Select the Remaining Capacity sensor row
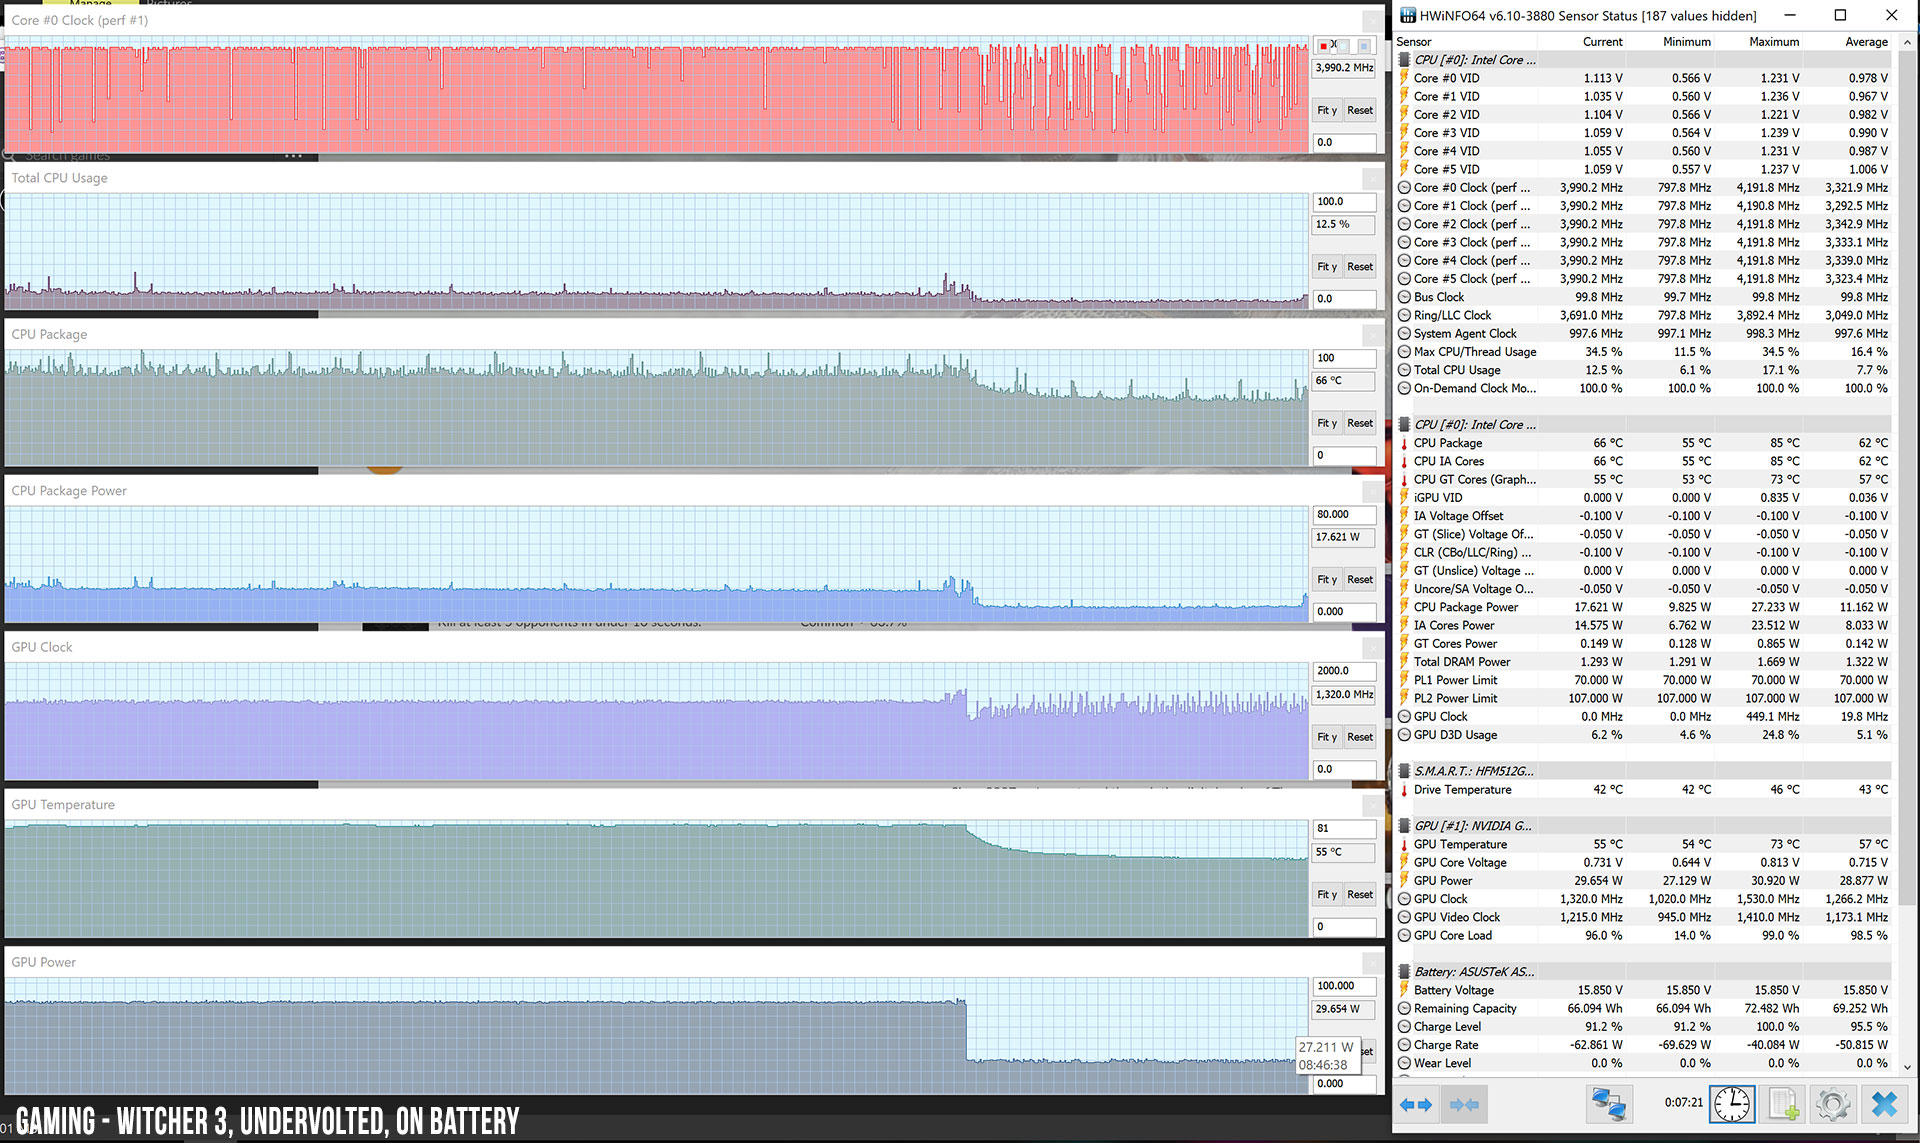This screenshot has width=1920, height=1143. tap(1643, 1009)
